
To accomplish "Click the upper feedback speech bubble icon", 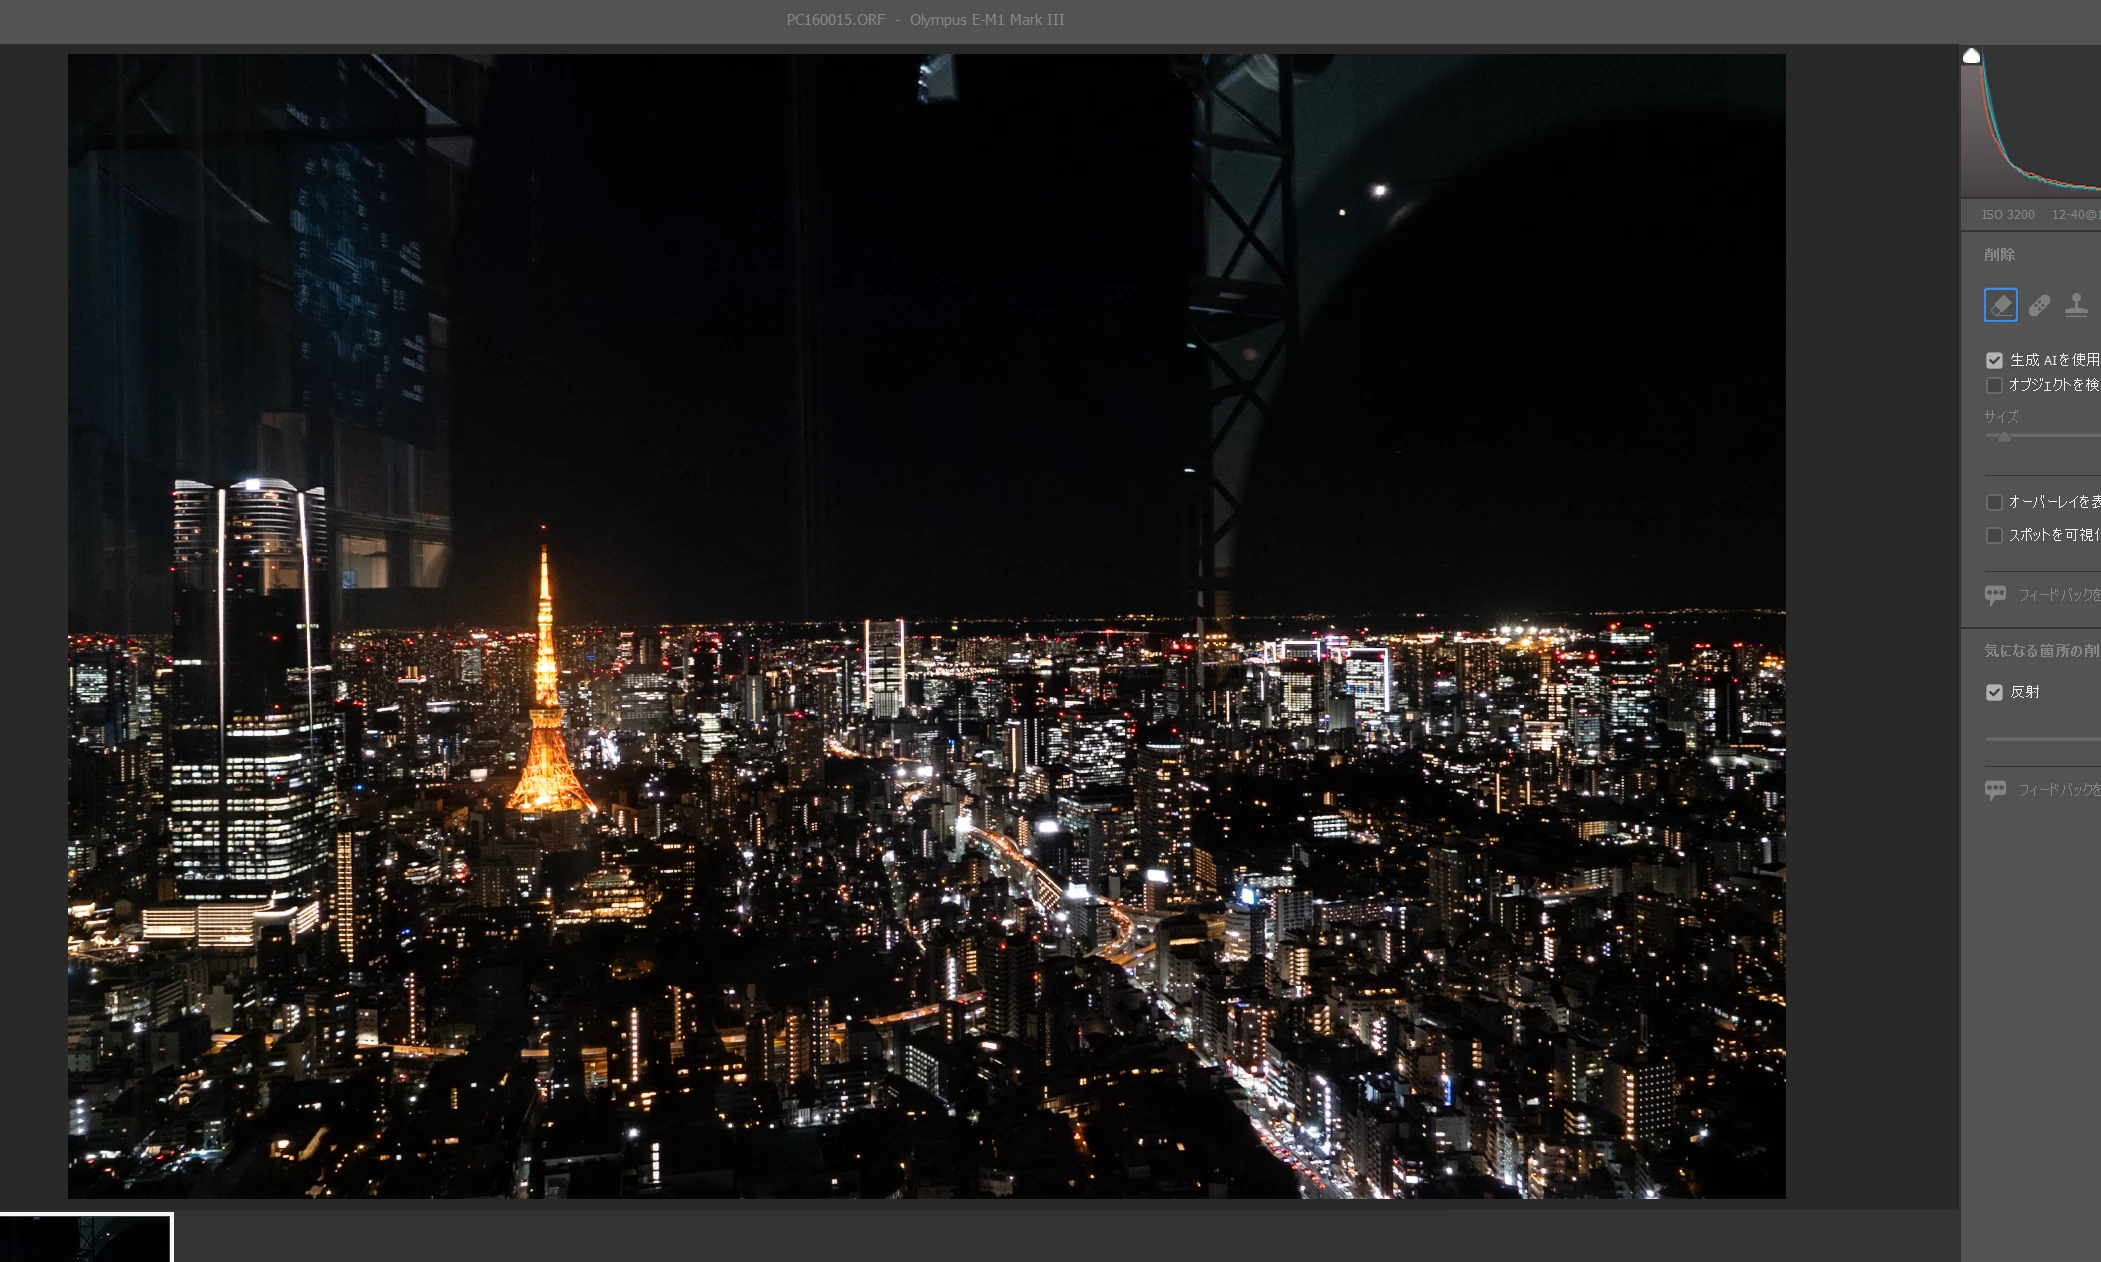I will 1995,595.
